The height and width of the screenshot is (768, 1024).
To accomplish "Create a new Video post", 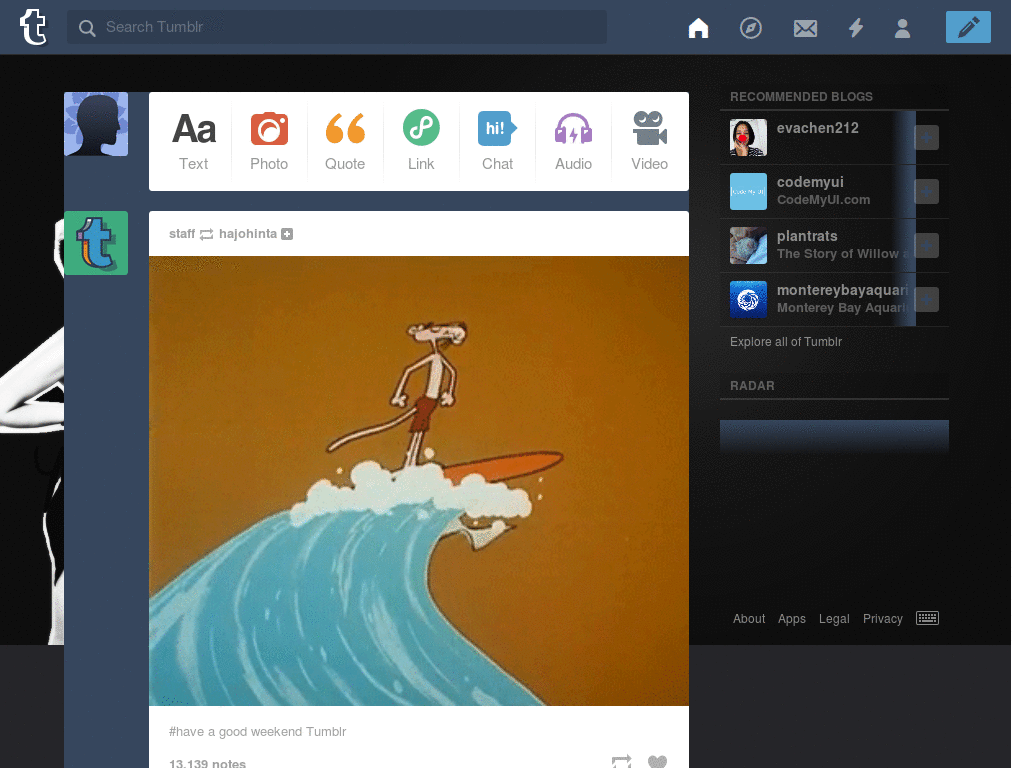I will 649,141.
